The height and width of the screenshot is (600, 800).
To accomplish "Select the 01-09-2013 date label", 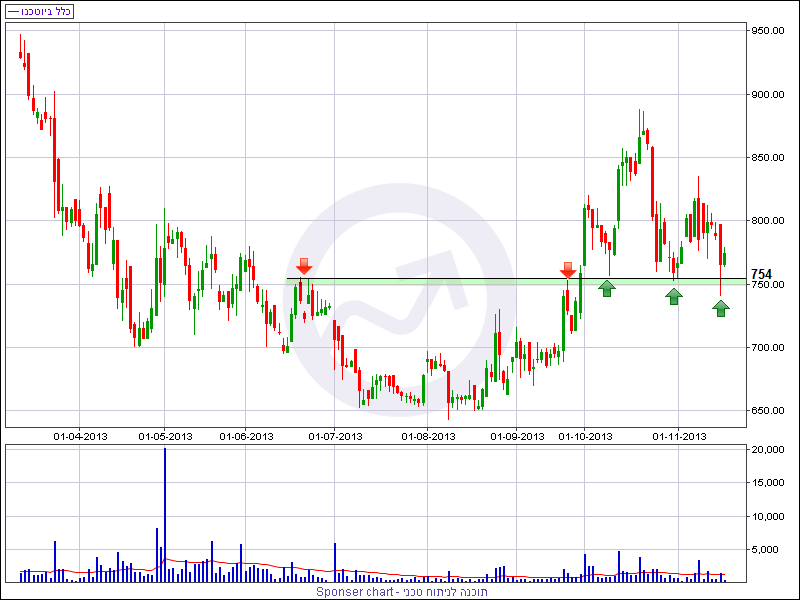I will [517, 437].
